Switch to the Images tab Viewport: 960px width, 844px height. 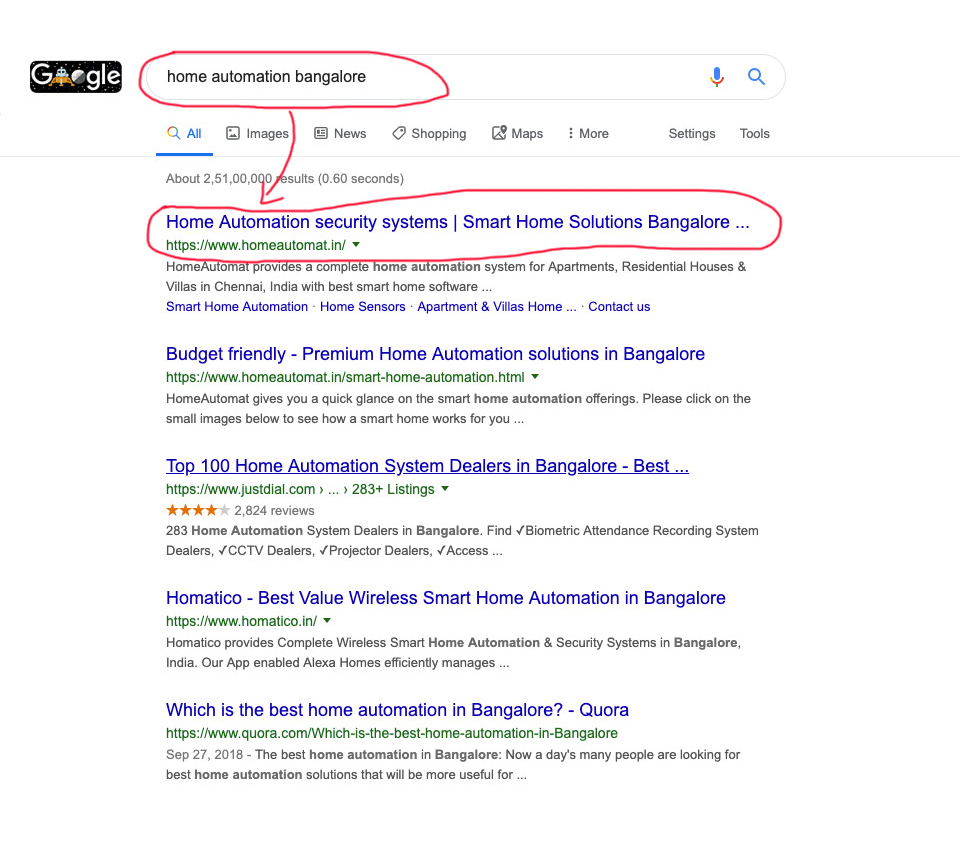tap(257, 133)
